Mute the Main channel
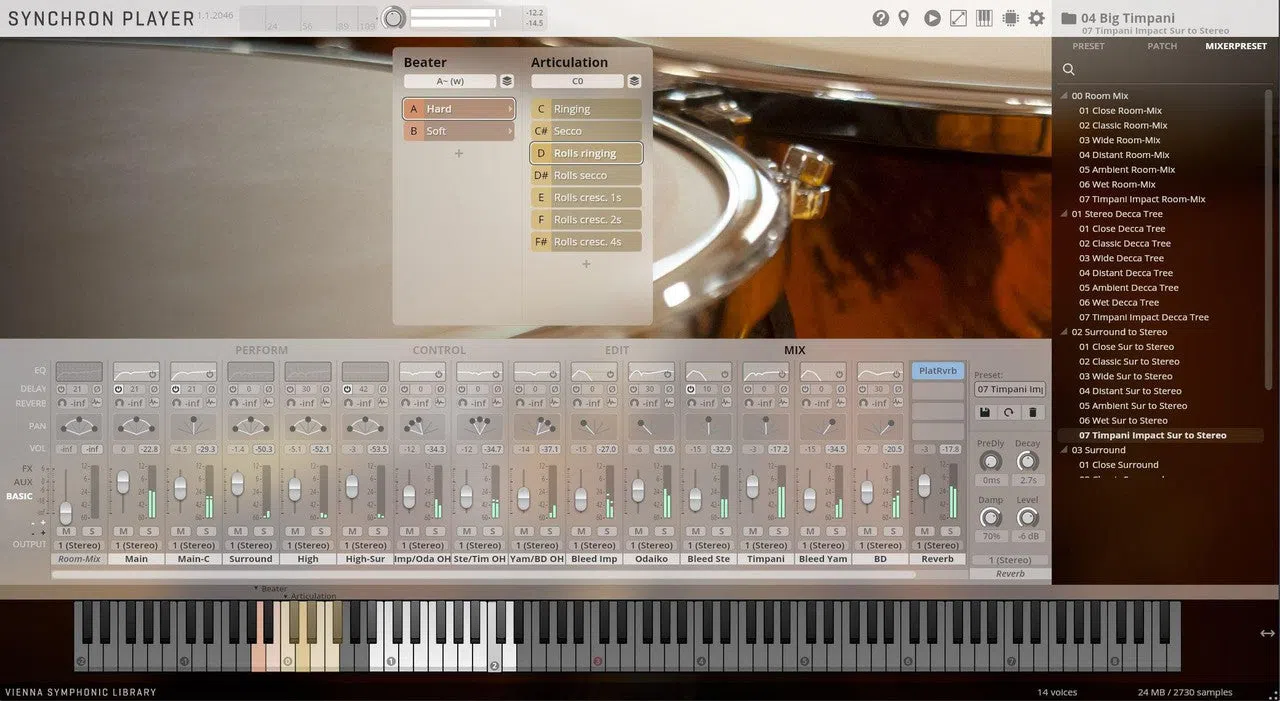The width and height of the screenshot is (1280, 701). (123, 531)
